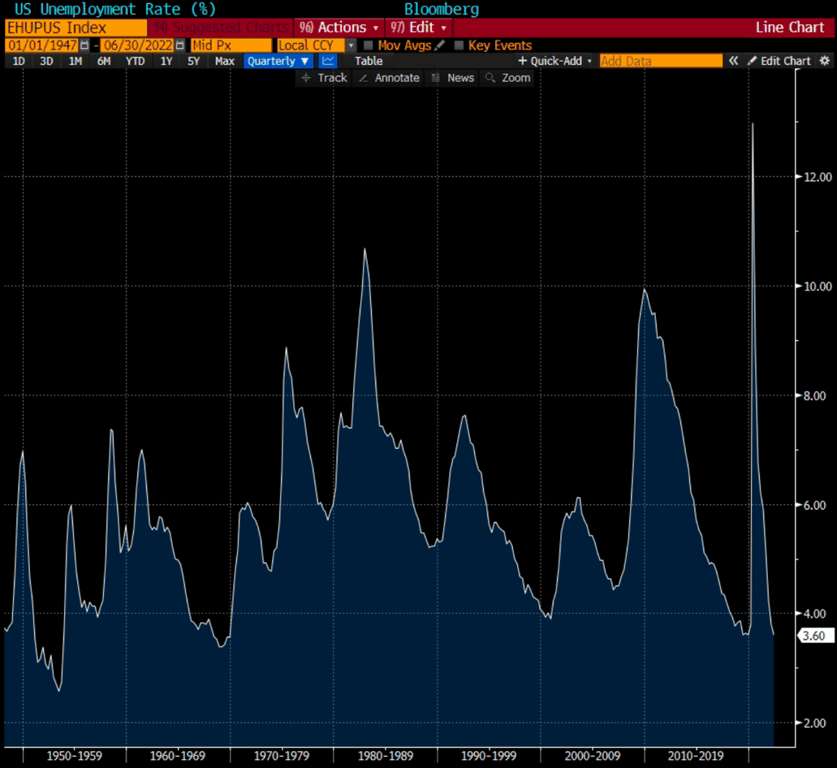Image resolution: width=837 pixels, height=768 pixels.
Task: Select the 3D time range
Action: tap(46, 61)
